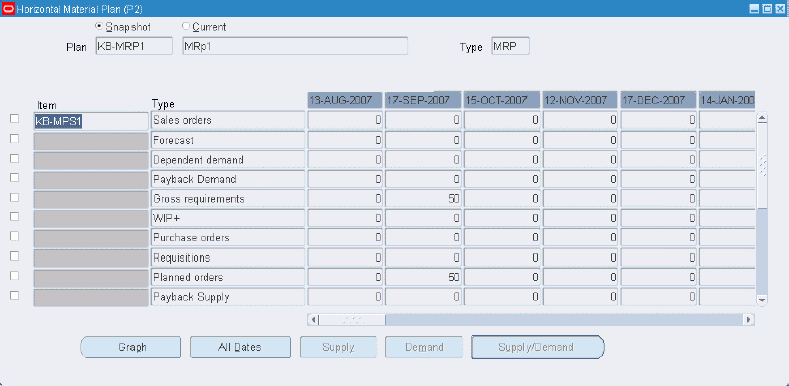Click the Dependent demand type cell
The width and height of the screenshot is (789, 386).
[228, 160]
